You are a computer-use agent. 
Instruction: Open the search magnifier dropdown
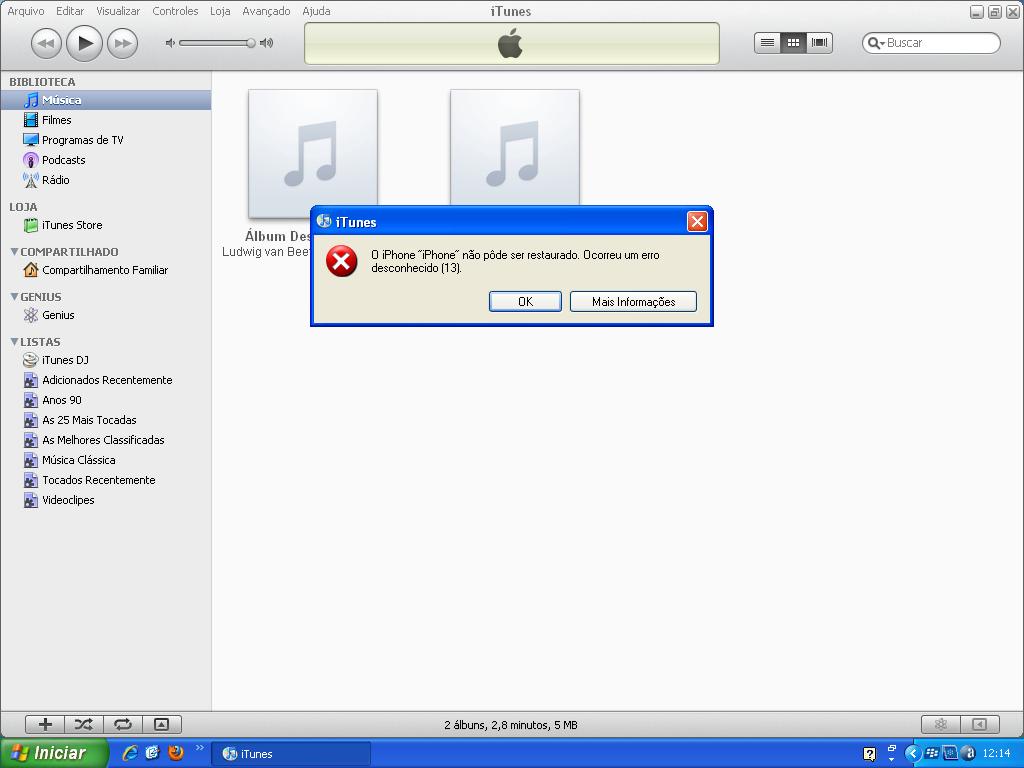[x=876, y=44]
